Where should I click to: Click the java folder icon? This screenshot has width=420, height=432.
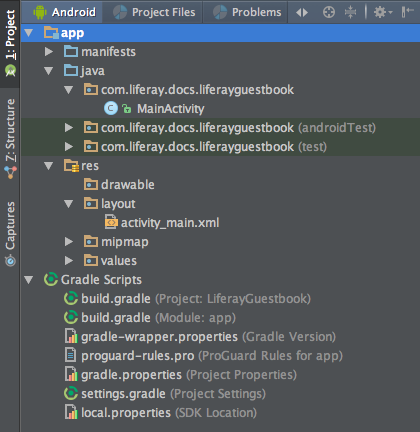tap(71, 71)
